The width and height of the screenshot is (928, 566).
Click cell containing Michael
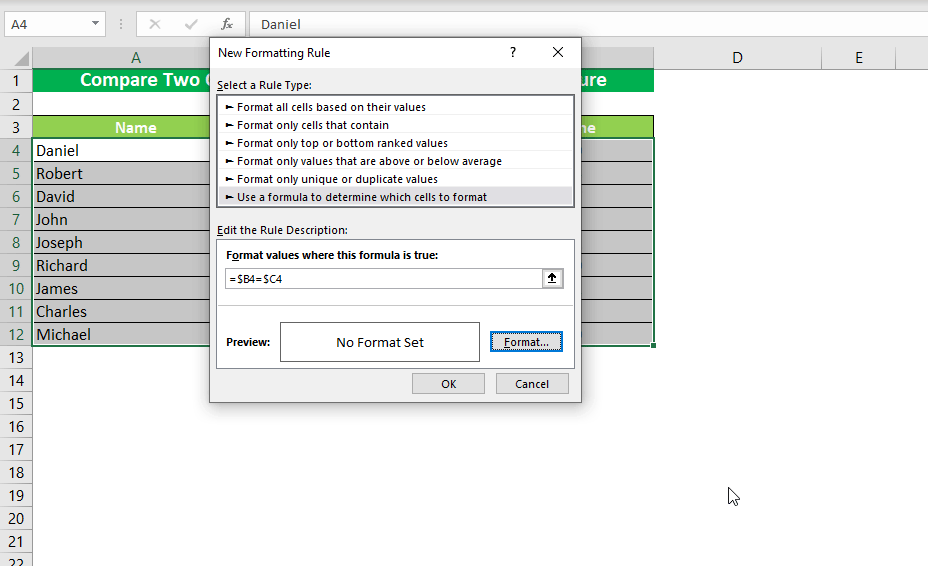click(x=121, y=335)
